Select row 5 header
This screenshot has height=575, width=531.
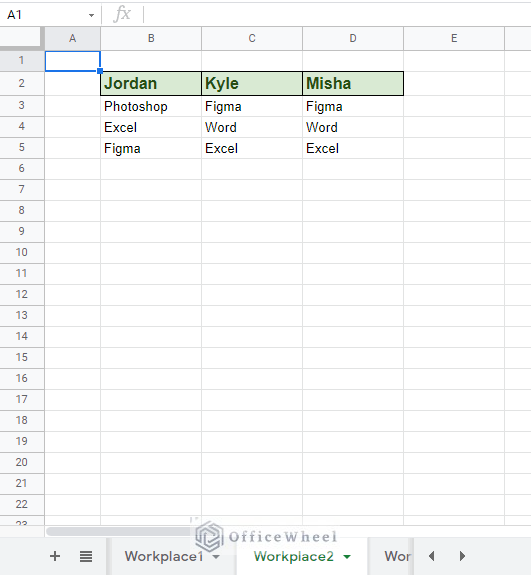(22, 148)
